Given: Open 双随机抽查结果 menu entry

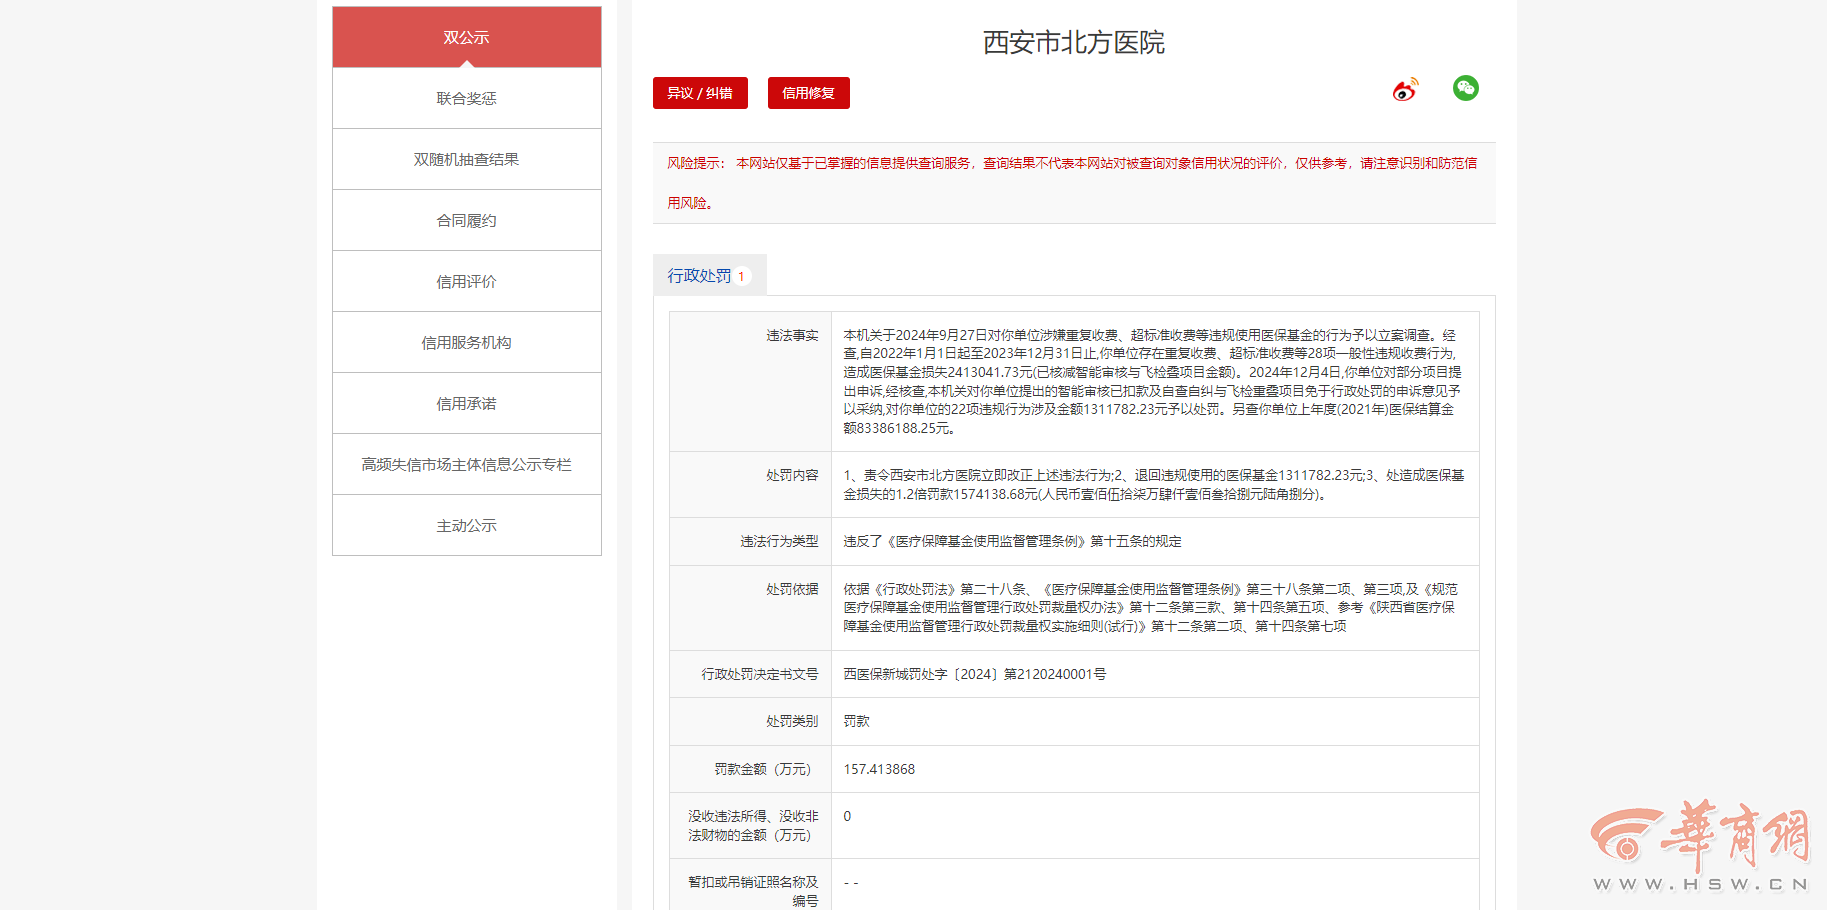Looking at the screenshot, I should point(467,159).
